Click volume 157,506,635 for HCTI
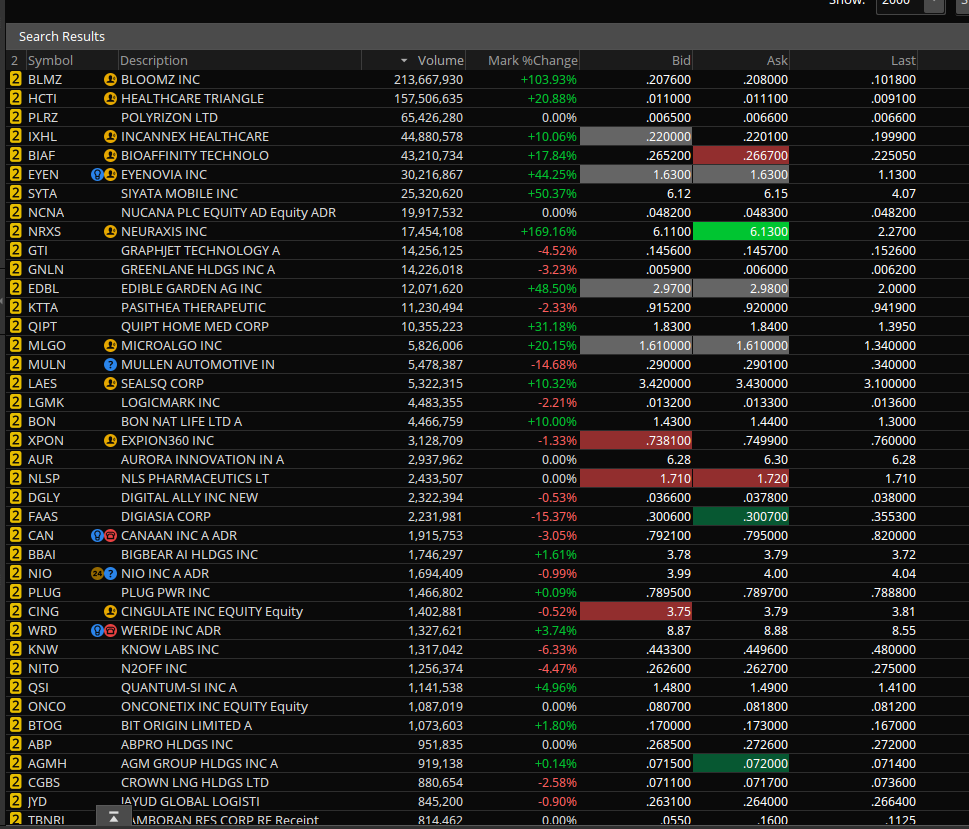The image size is (969, 829). click(428, 98)
